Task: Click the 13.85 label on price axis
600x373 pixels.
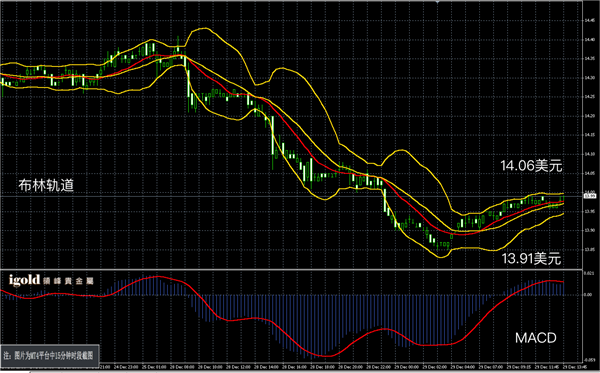Action: 589,250
